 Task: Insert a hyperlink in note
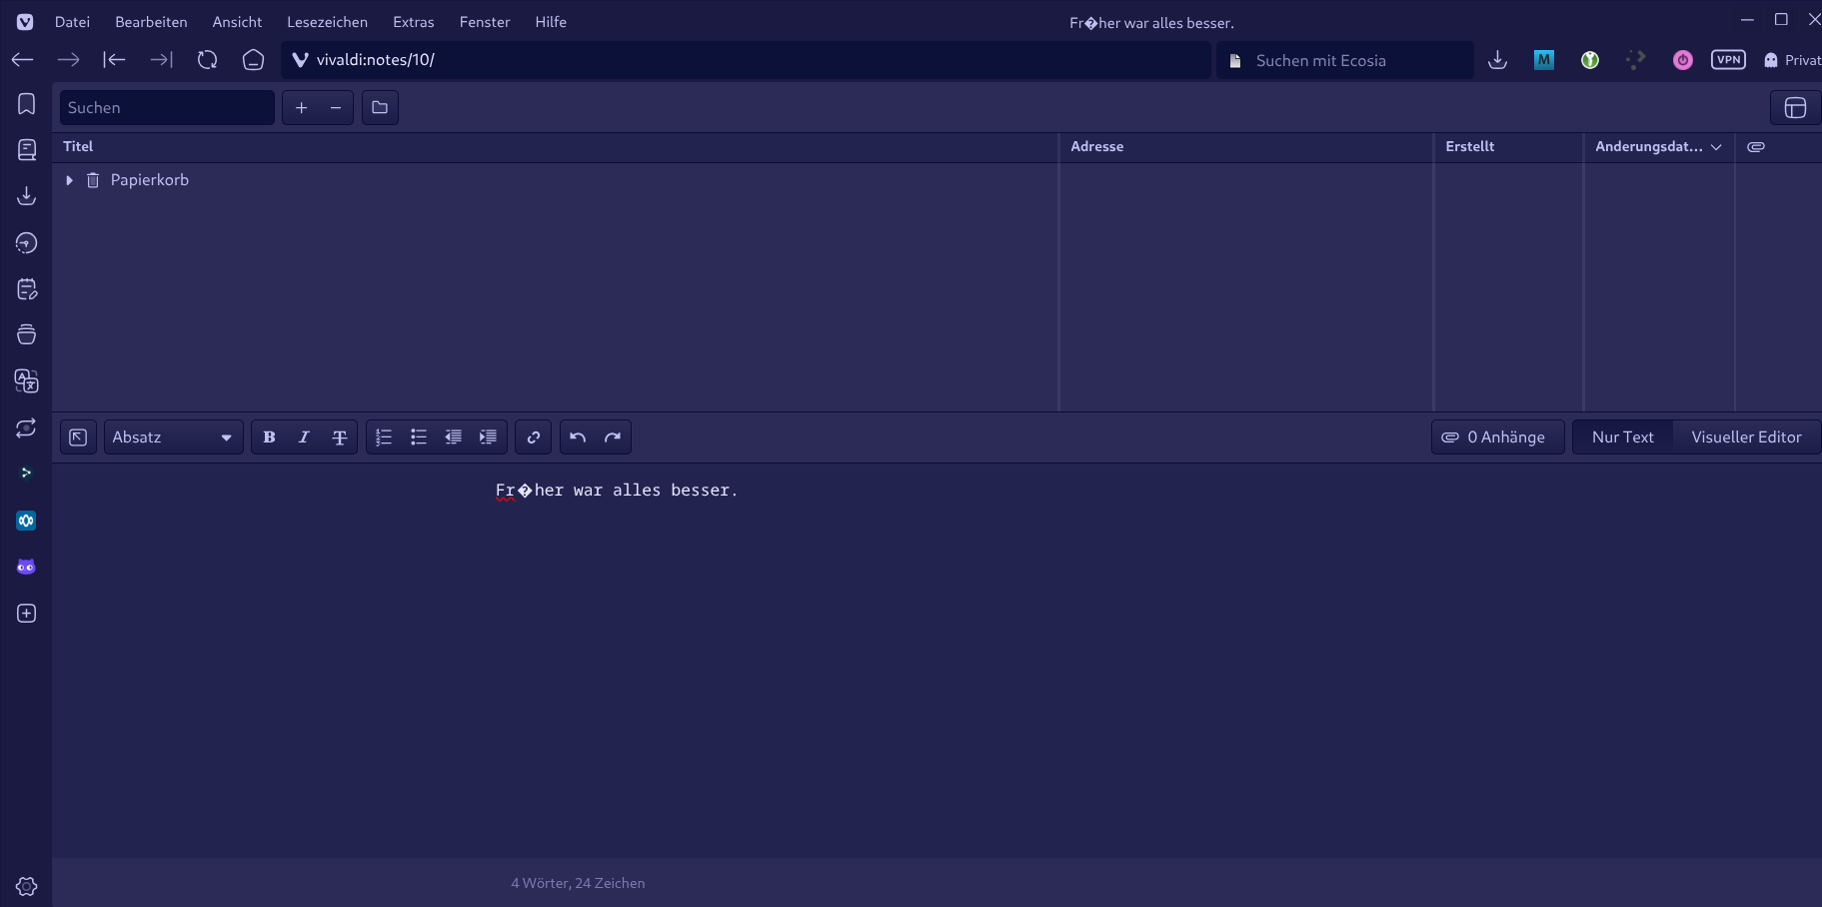point(533,437)
